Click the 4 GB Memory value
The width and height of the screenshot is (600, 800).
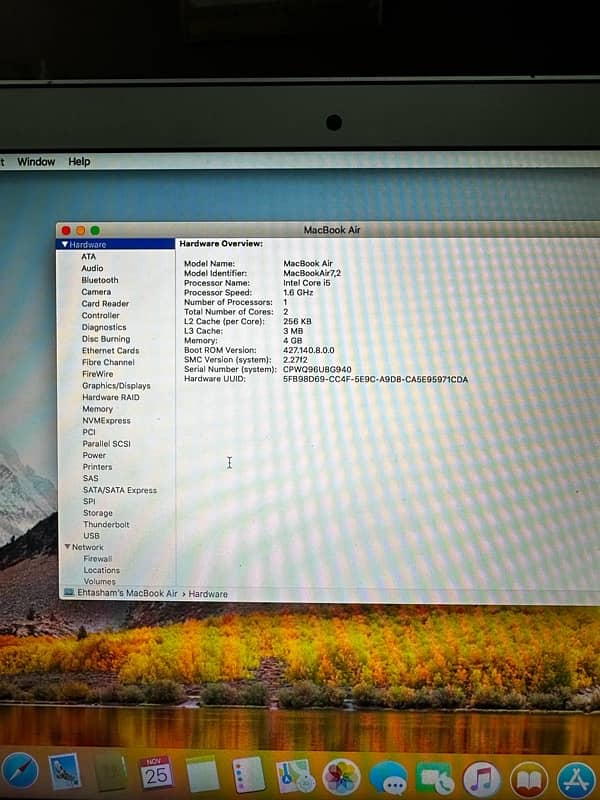click(x=293, y=340)
